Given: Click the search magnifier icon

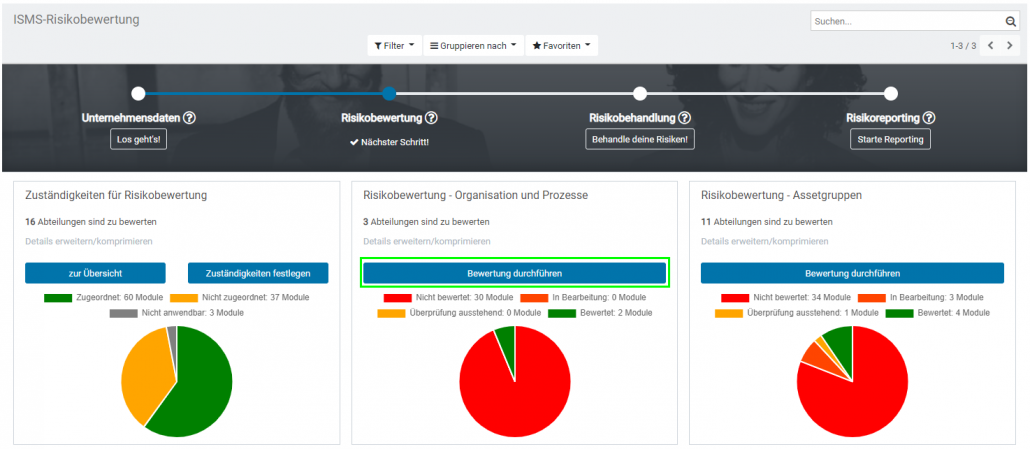Looking at the screenshot, I should point(1010,21).
